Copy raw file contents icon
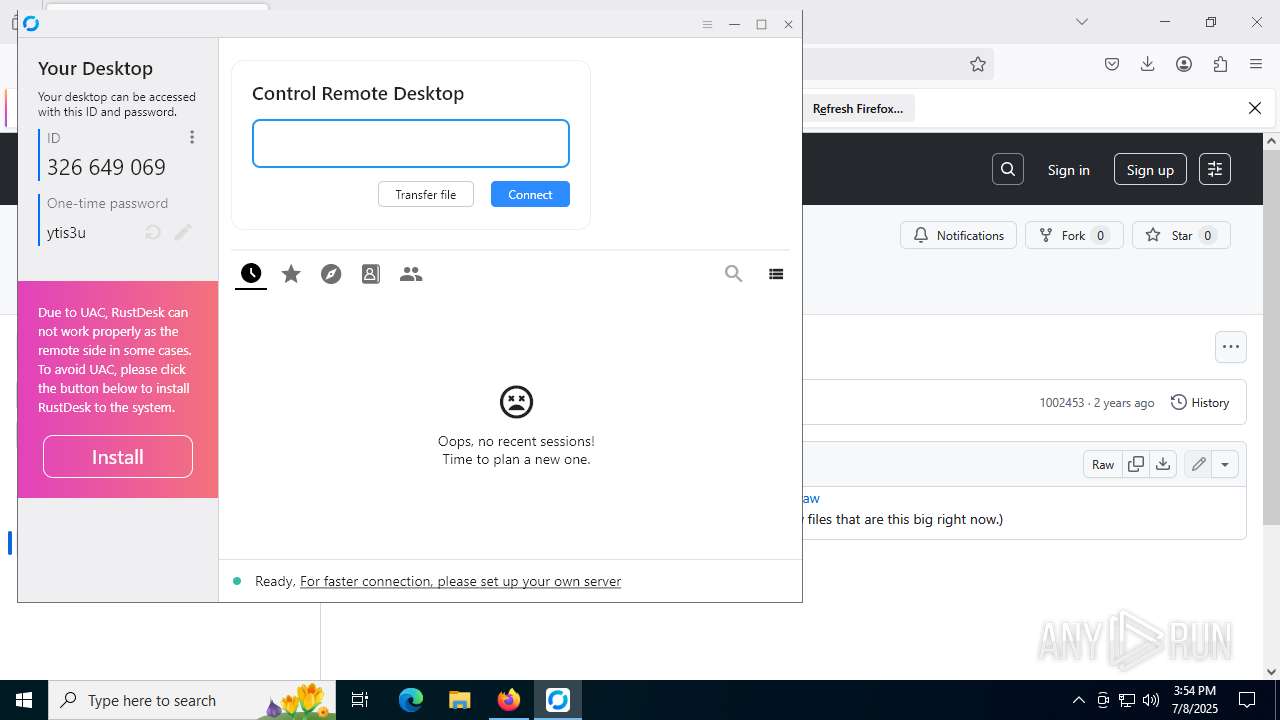The image size is (1280, 720). pyautogui.click(x=1136, y=464)
